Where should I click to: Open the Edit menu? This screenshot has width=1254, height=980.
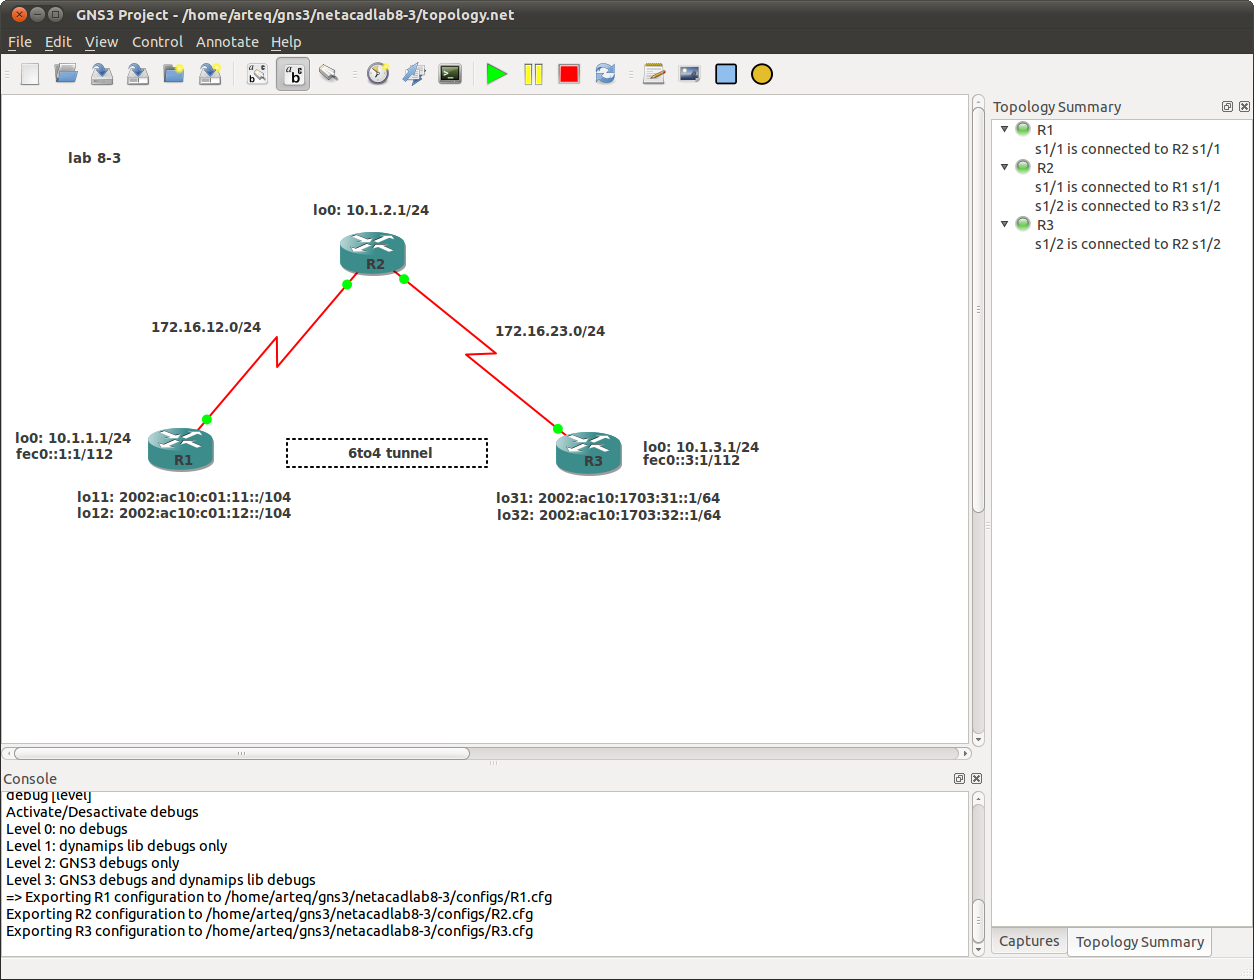pos(58,42)
